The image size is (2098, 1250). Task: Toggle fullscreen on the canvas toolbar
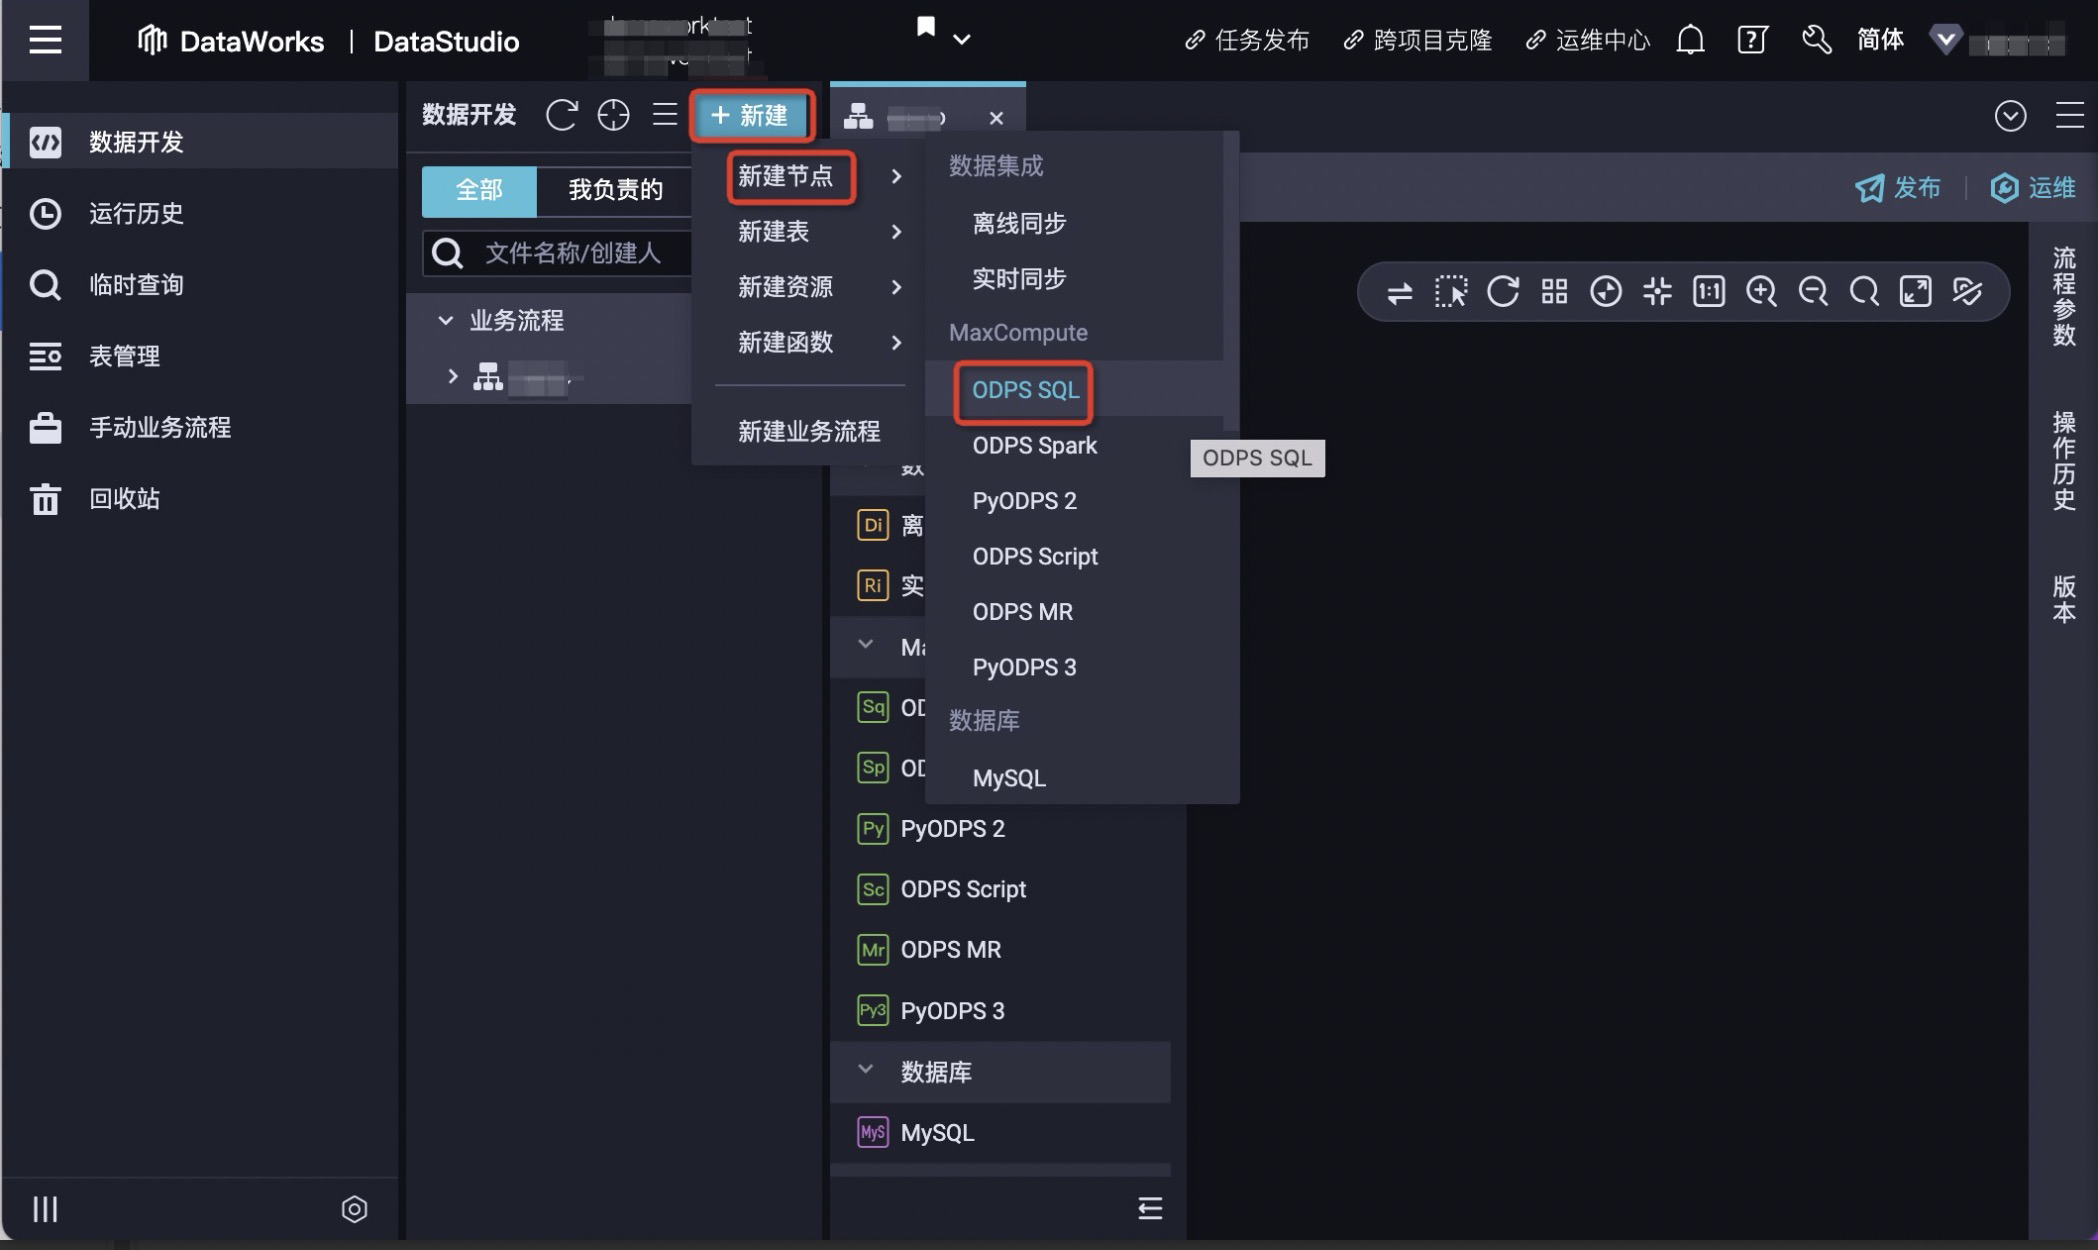1915,291
